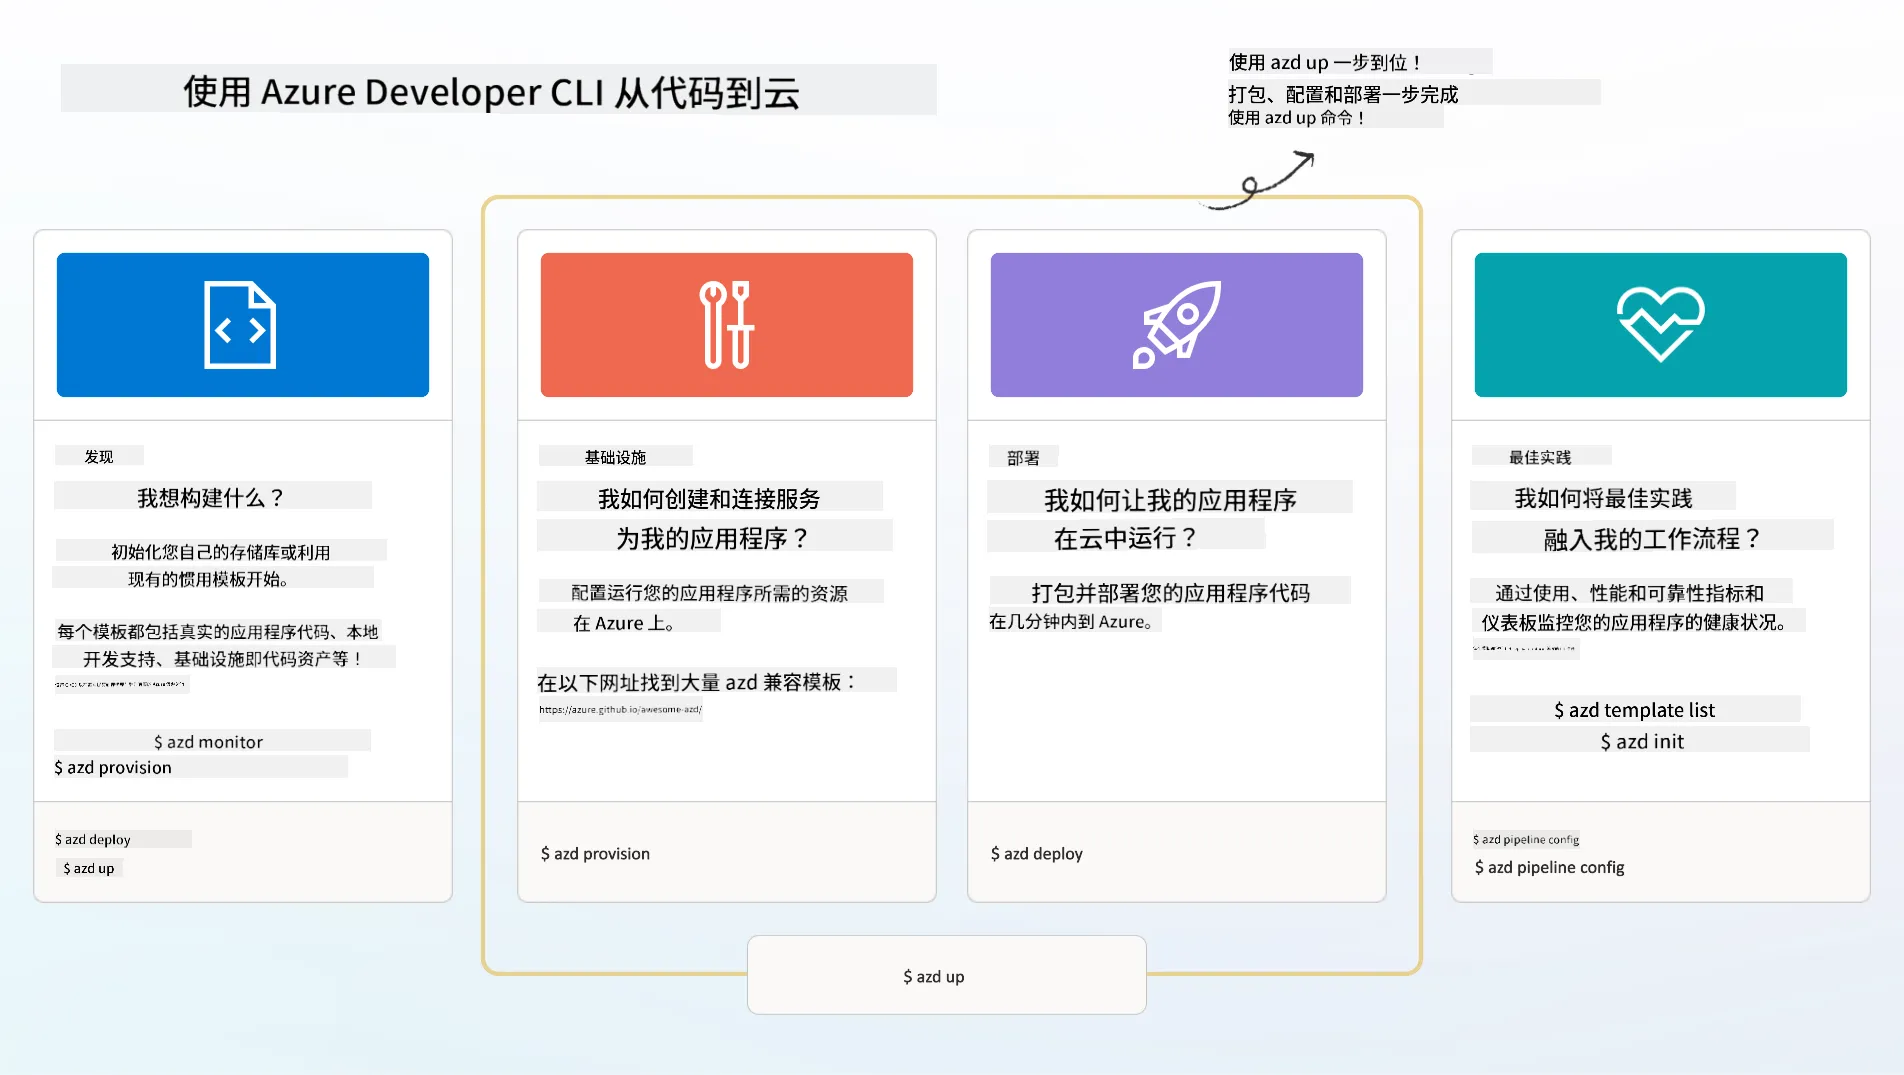Click the '基础设施' card label
Image resolution: width=1904 pixels, height=1075 pixels.
pyautogui.click(x=615, y=457)
